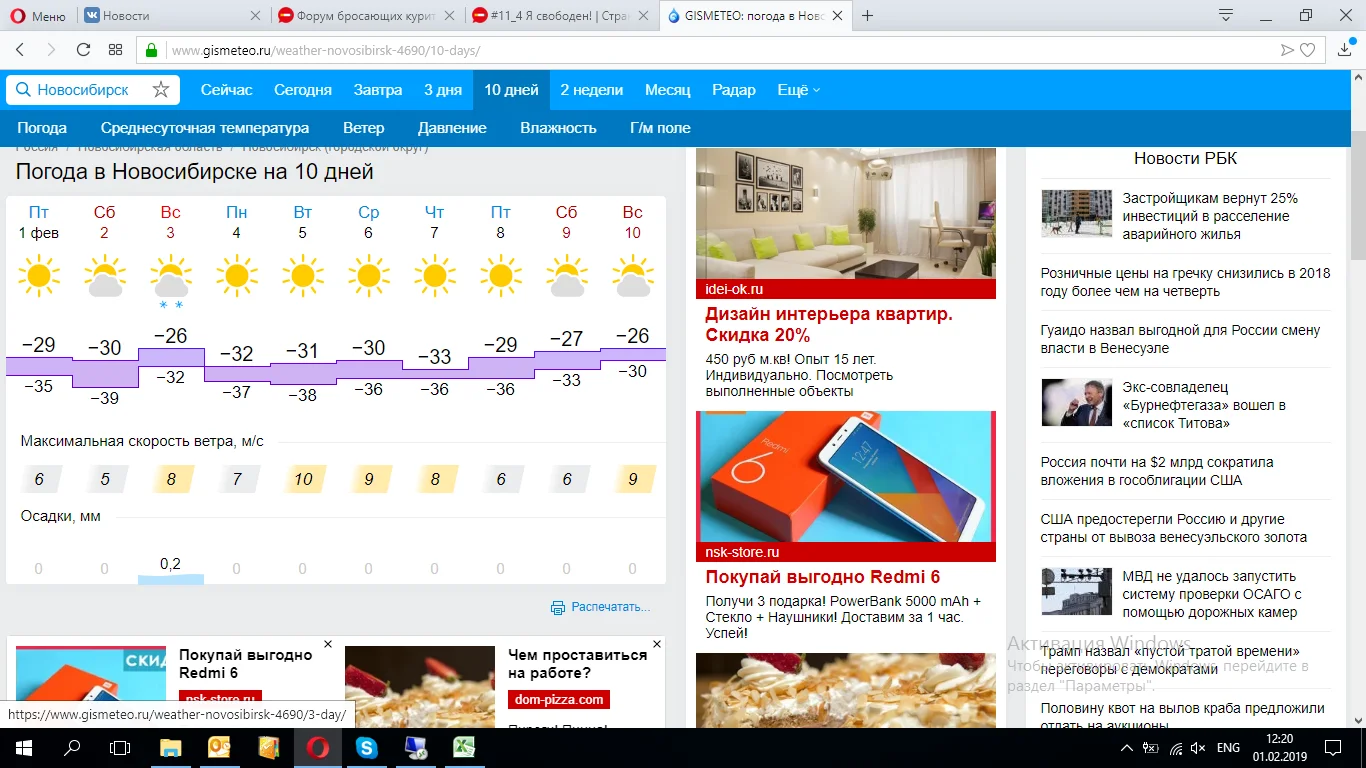Close the VK Новости tab
Viewport: 1366px width, 768px height.
coord(255,16)
